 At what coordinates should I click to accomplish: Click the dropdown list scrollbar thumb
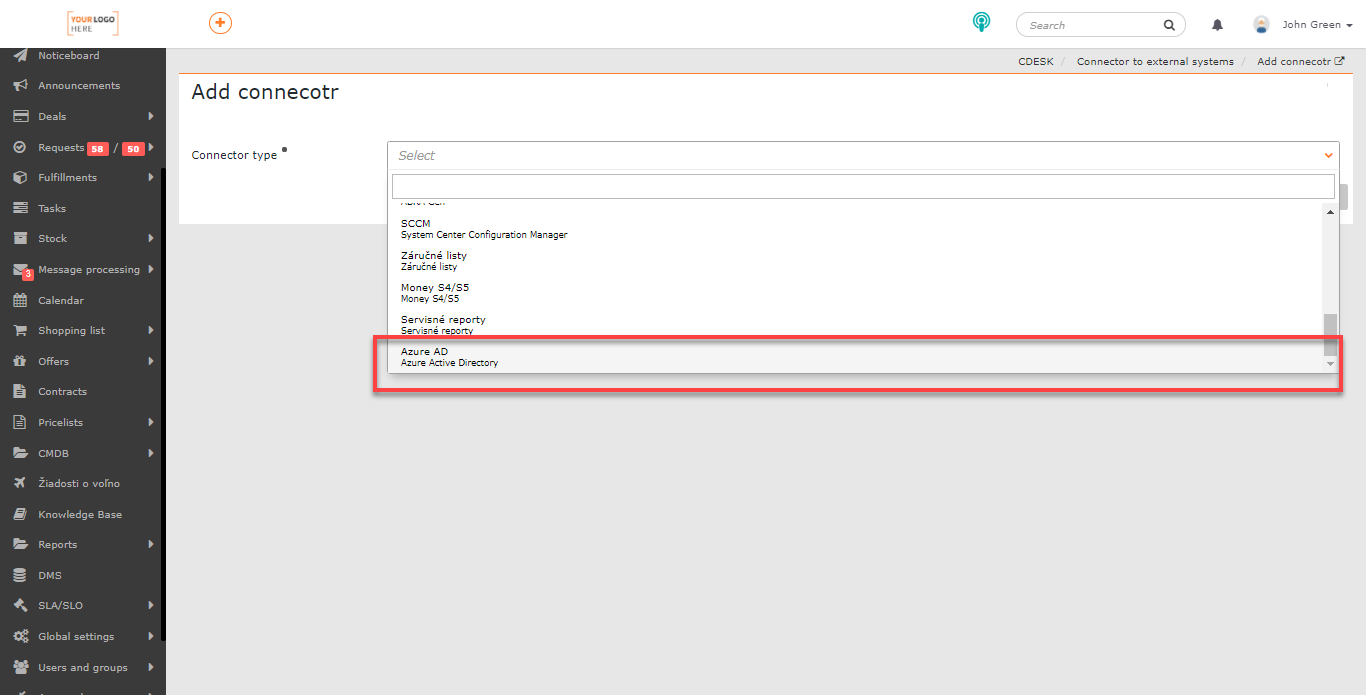pyautogui.click(x=1330, y=335)
